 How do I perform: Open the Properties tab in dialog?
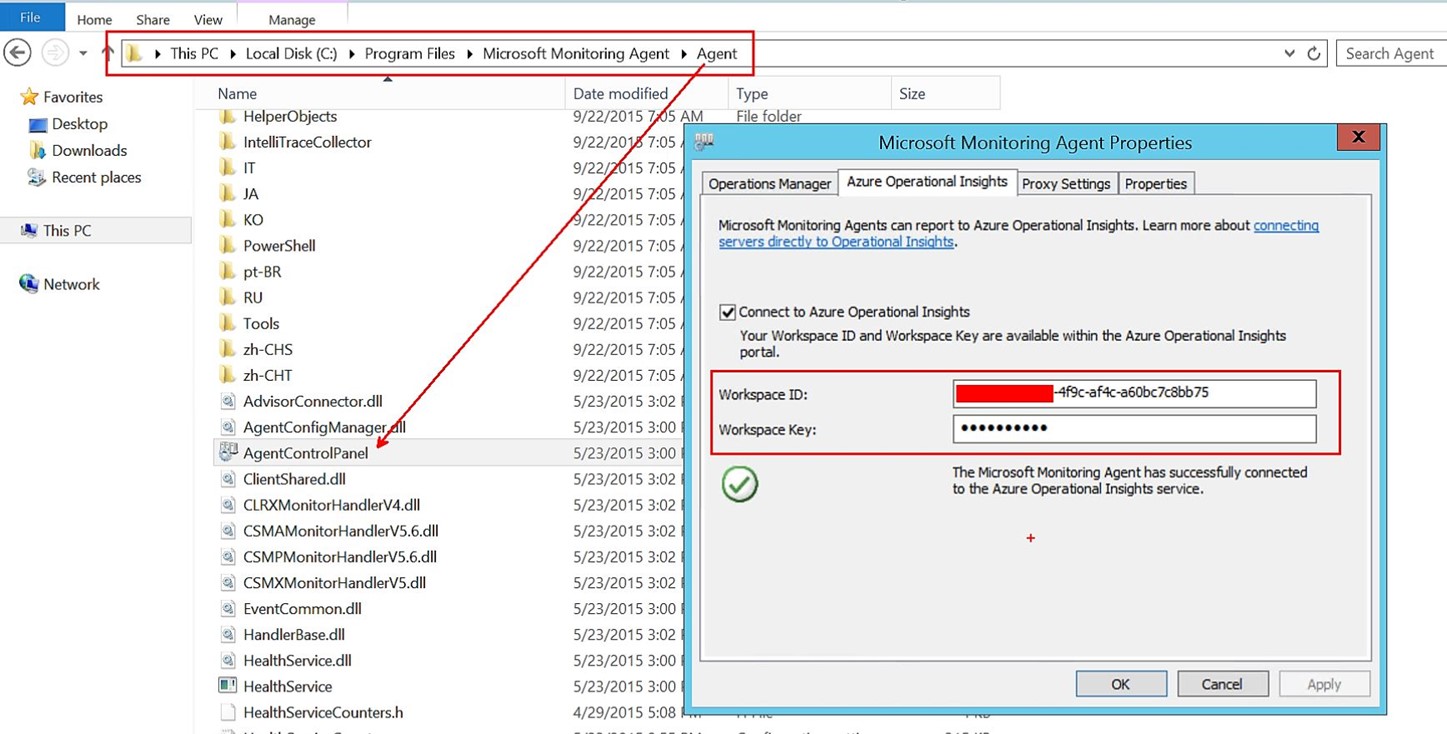1156,184
